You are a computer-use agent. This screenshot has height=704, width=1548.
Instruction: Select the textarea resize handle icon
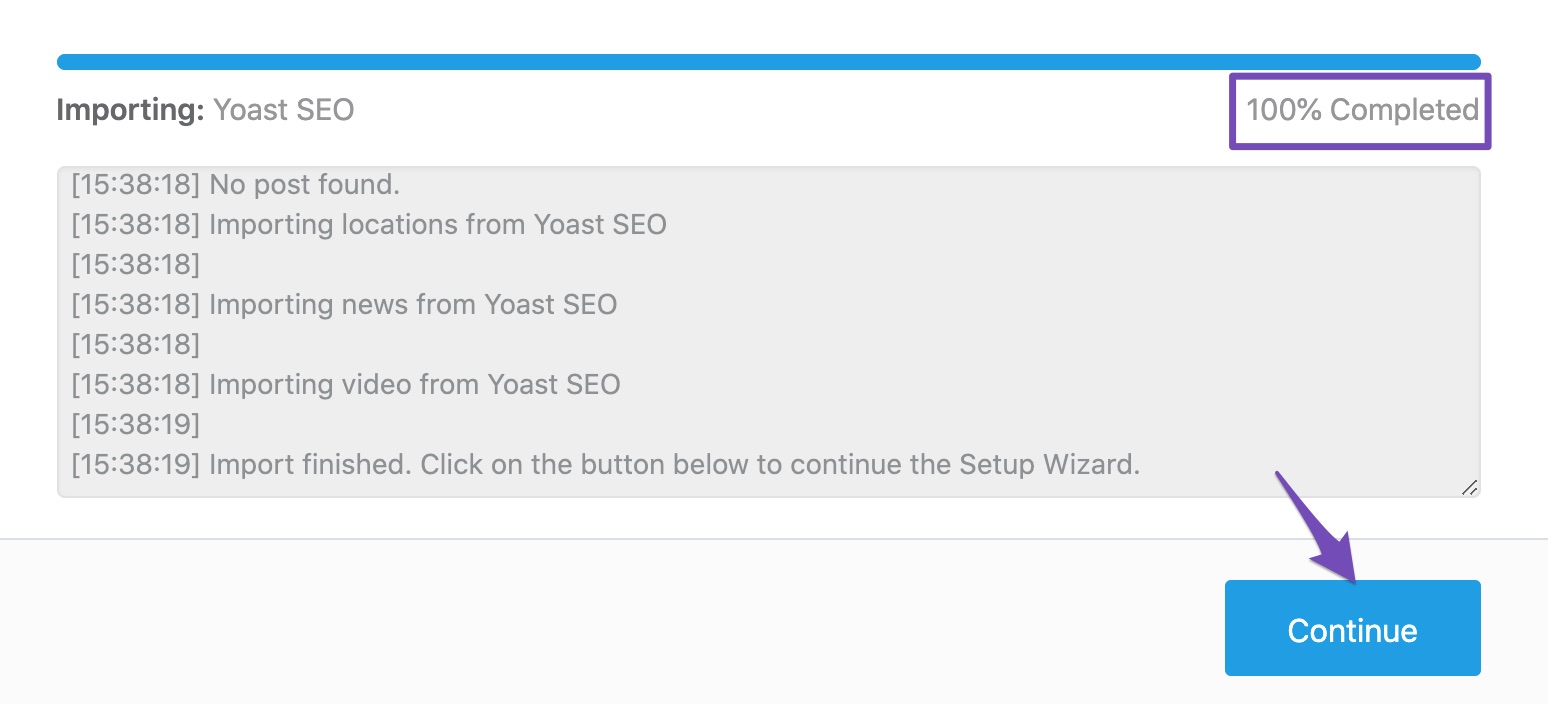coord(1468,488)
